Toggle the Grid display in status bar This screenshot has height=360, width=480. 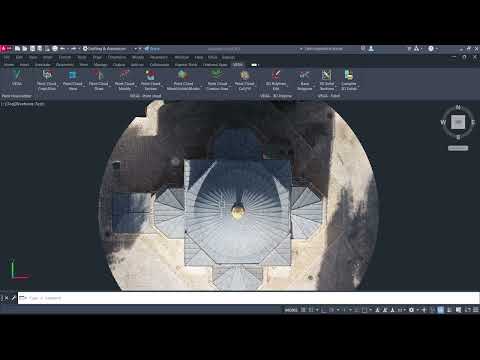click(x=303, y=310)
